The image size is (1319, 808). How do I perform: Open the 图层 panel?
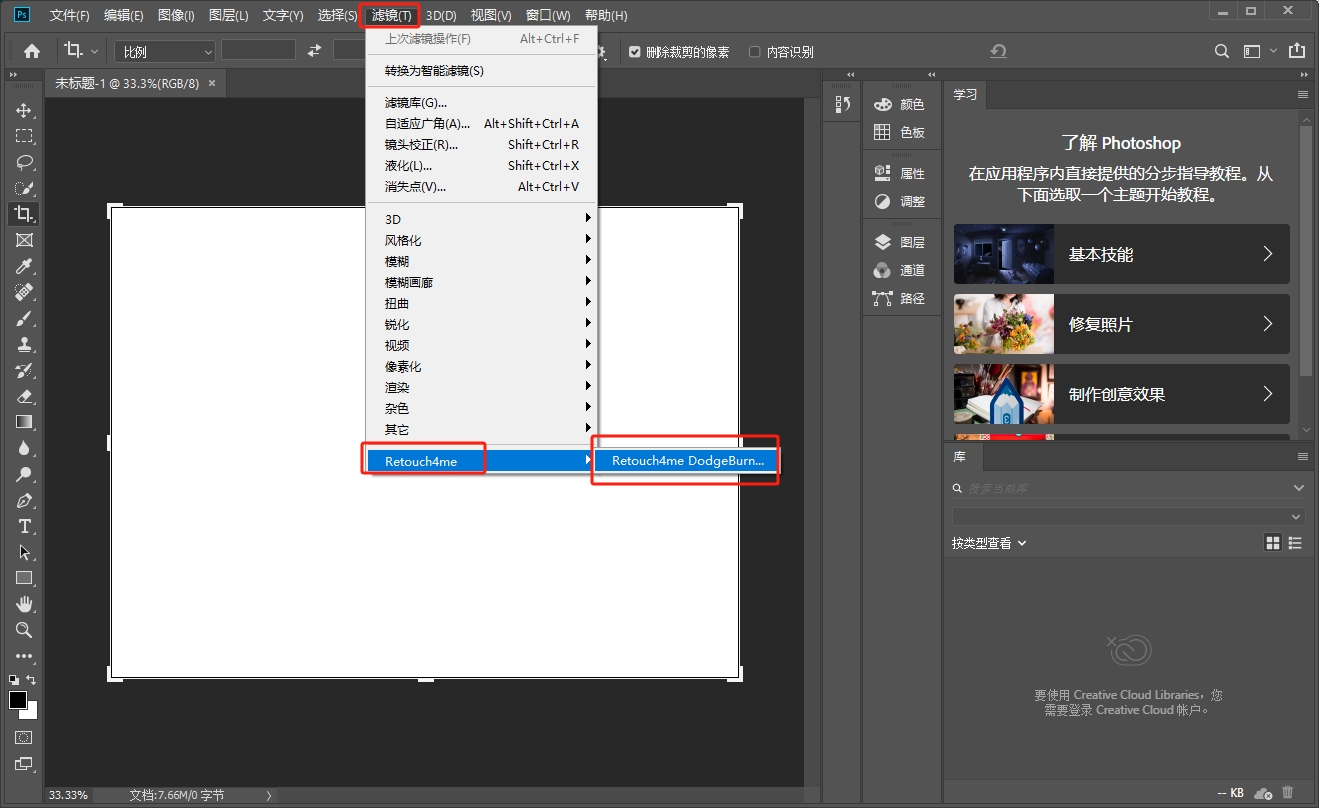tap(900, 242)
